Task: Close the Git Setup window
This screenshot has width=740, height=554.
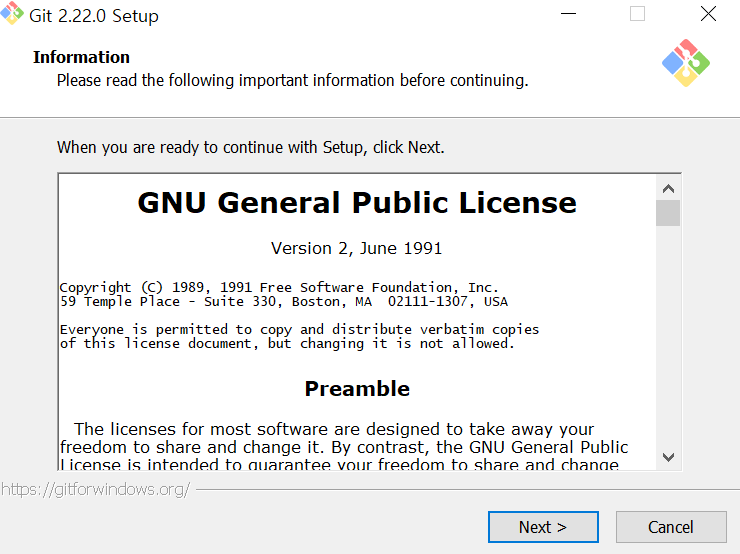Action: 708,14
